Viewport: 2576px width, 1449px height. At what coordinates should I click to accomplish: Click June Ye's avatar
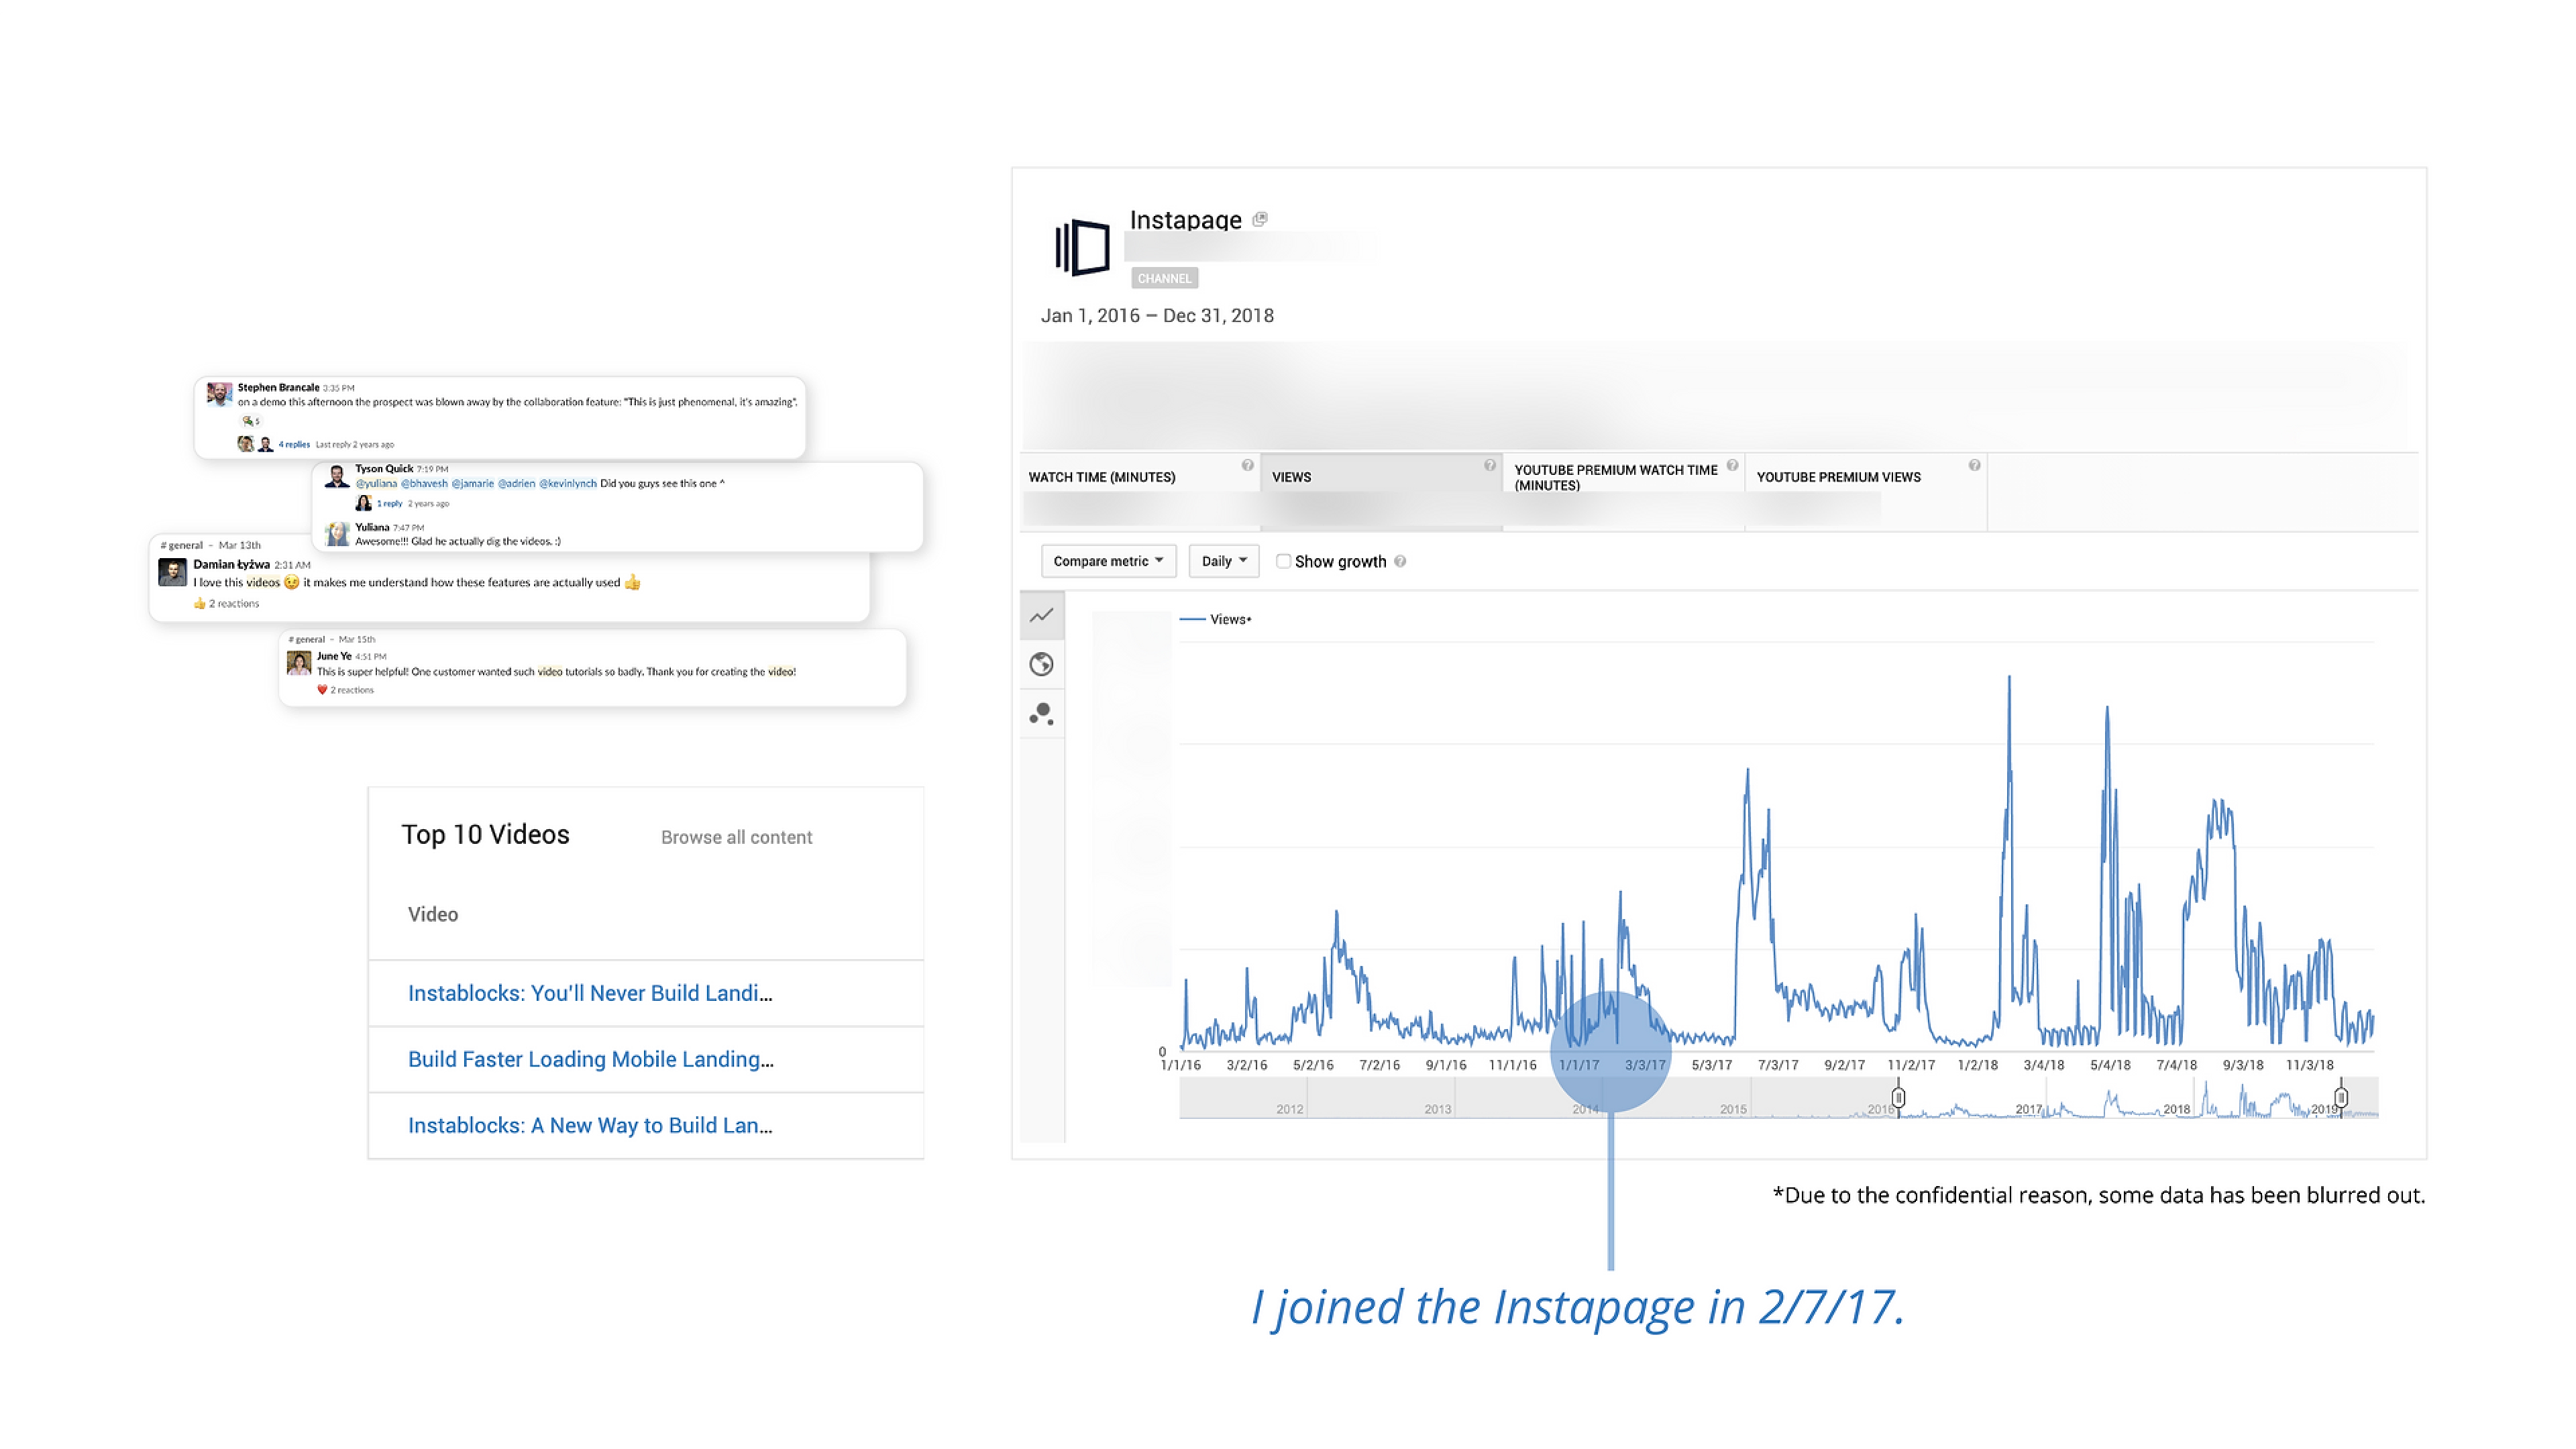(298, 662)
